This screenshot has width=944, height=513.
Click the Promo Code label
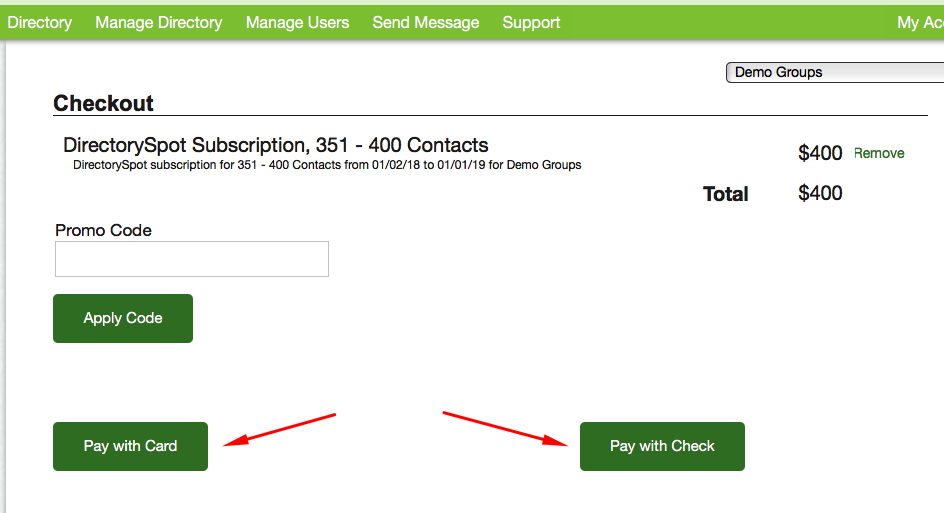103,230
